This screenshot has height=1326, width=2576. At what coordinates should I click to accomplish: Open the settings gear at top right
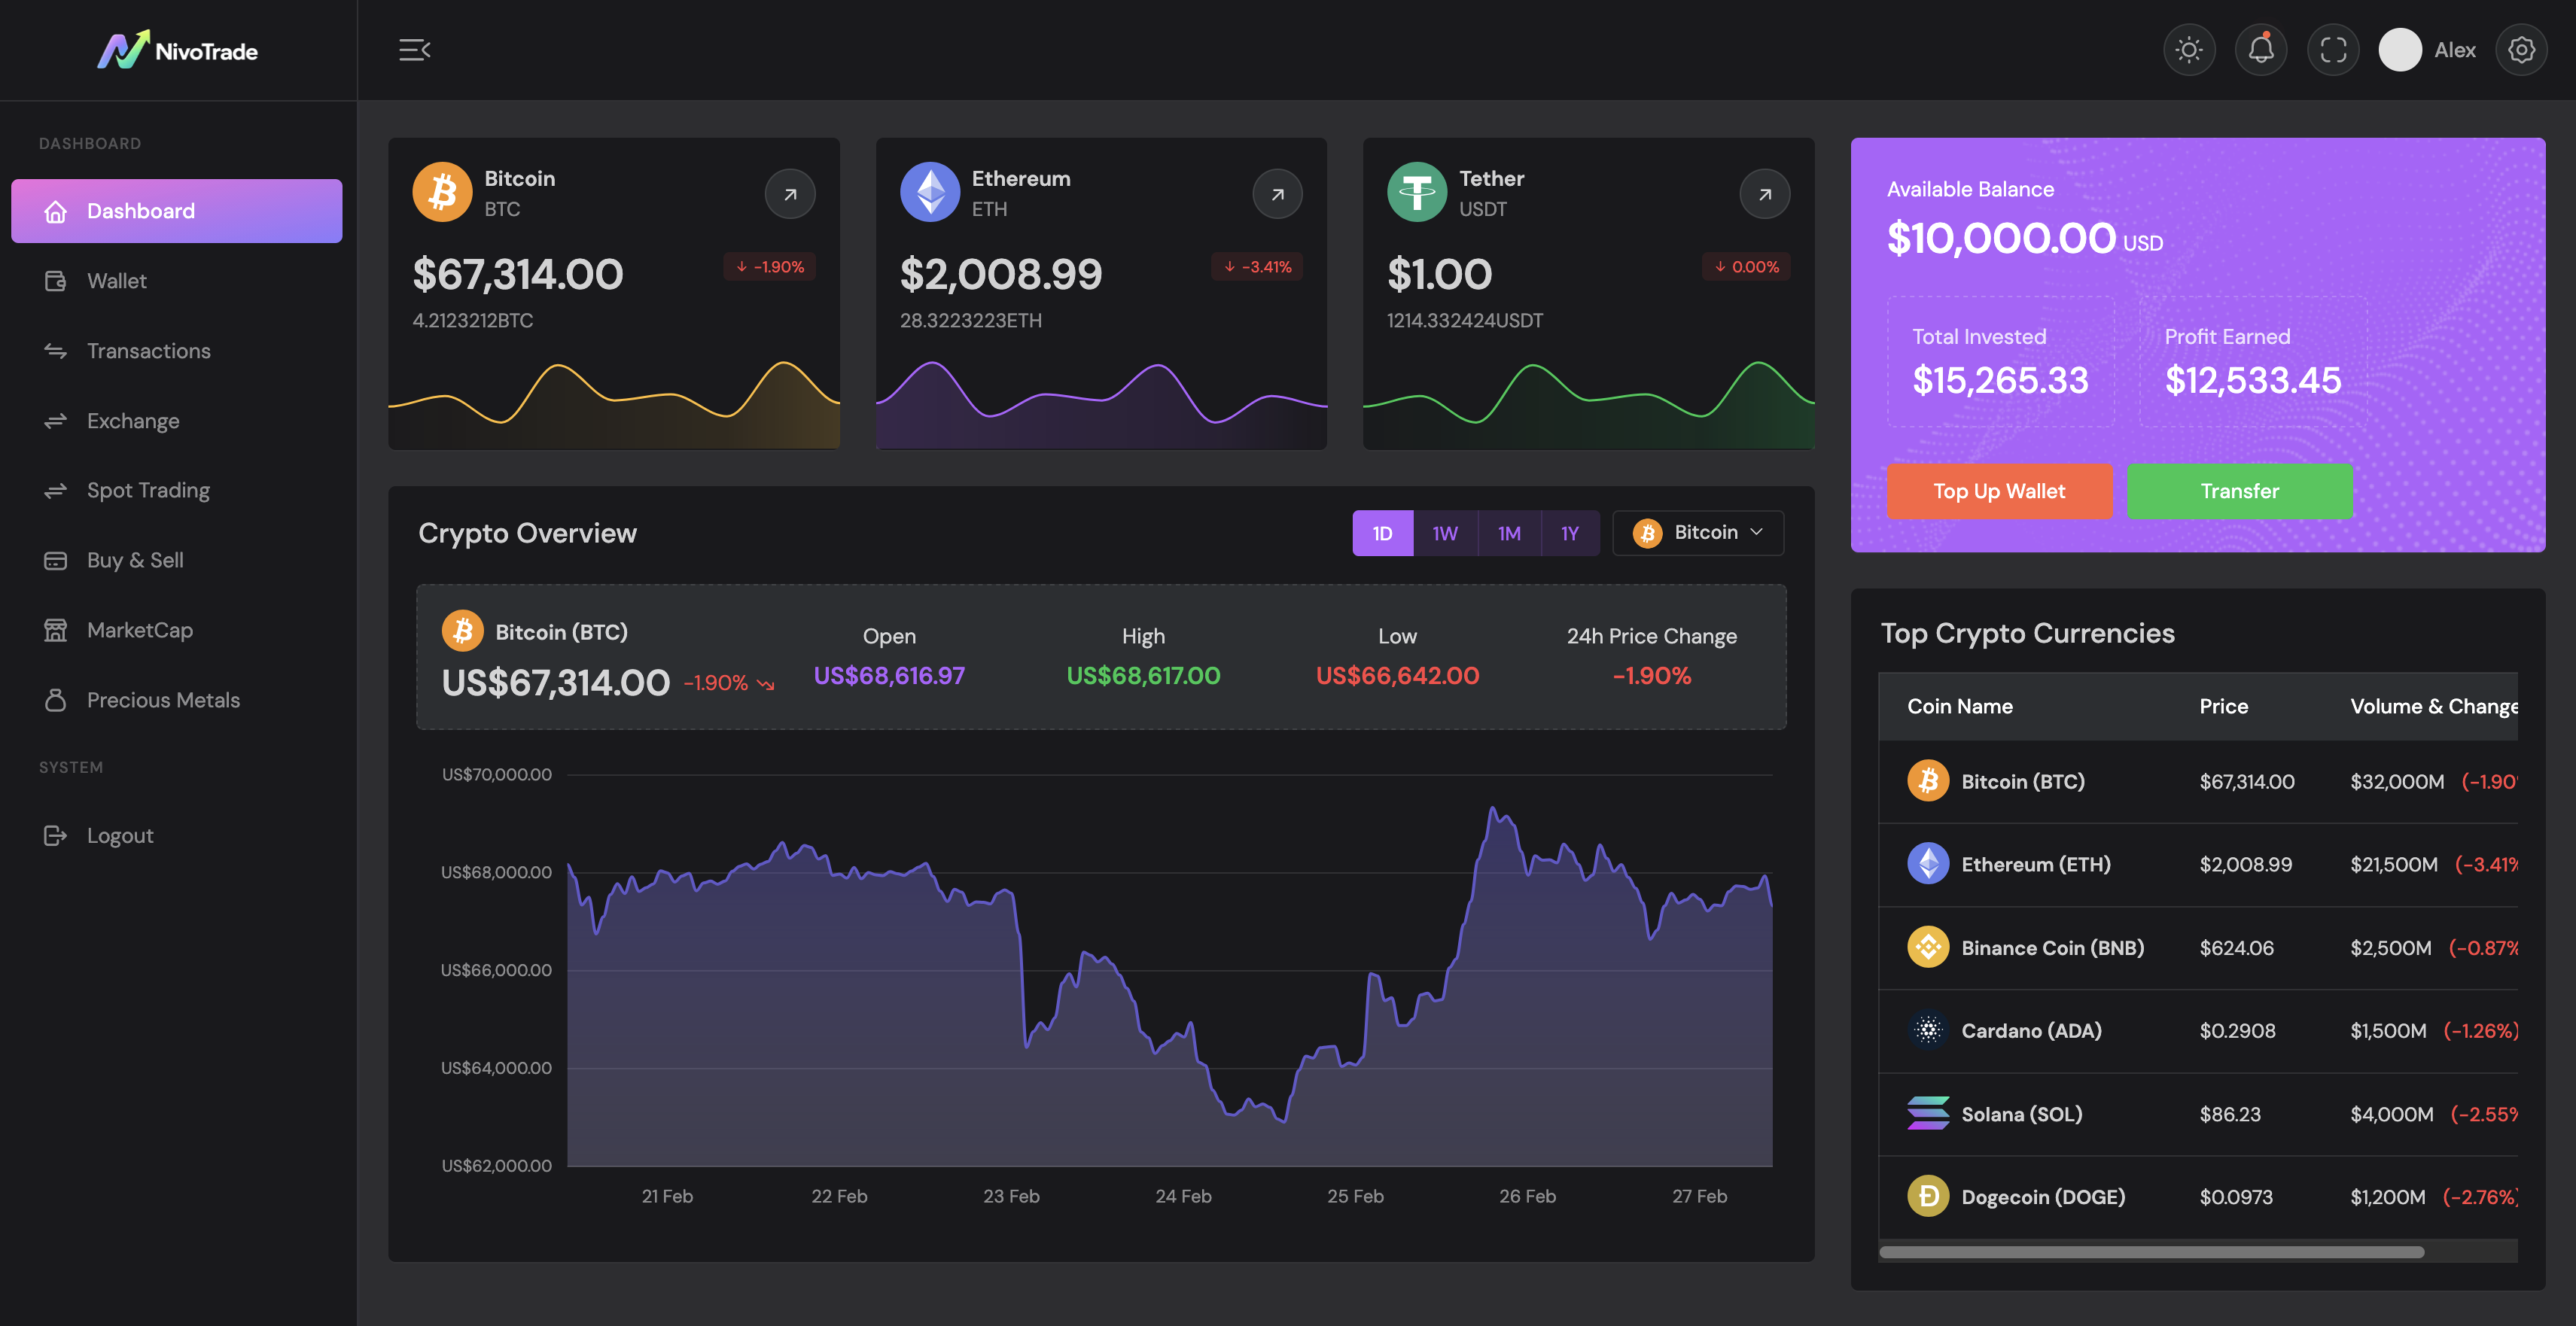[x=2522, y=49]
